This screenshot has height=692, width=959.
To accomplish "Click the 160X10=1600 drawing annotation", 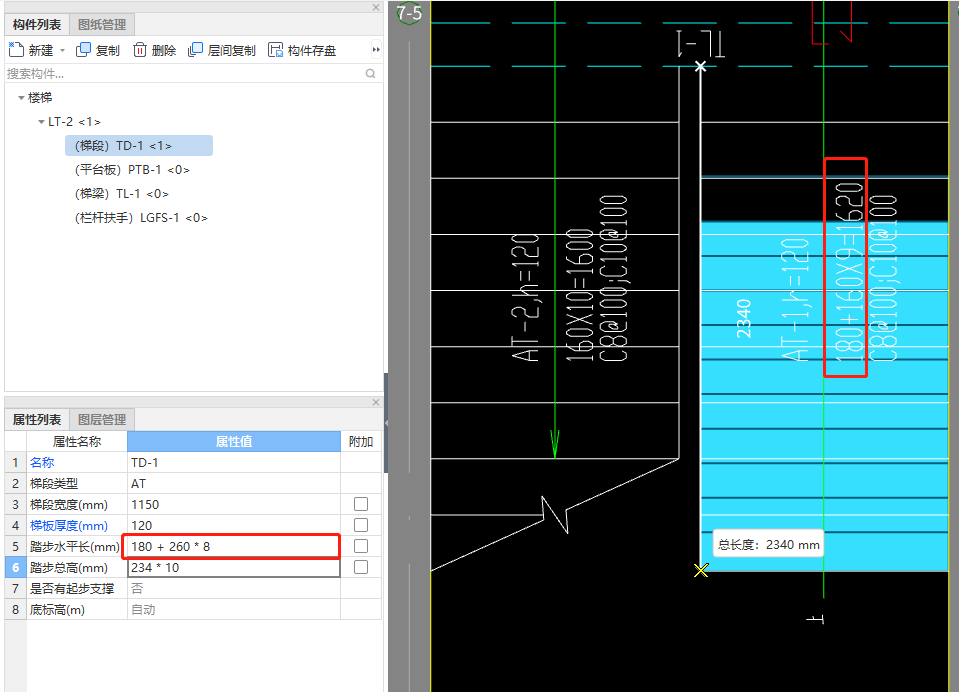I will pyautogui.click(x=579, y=294).
